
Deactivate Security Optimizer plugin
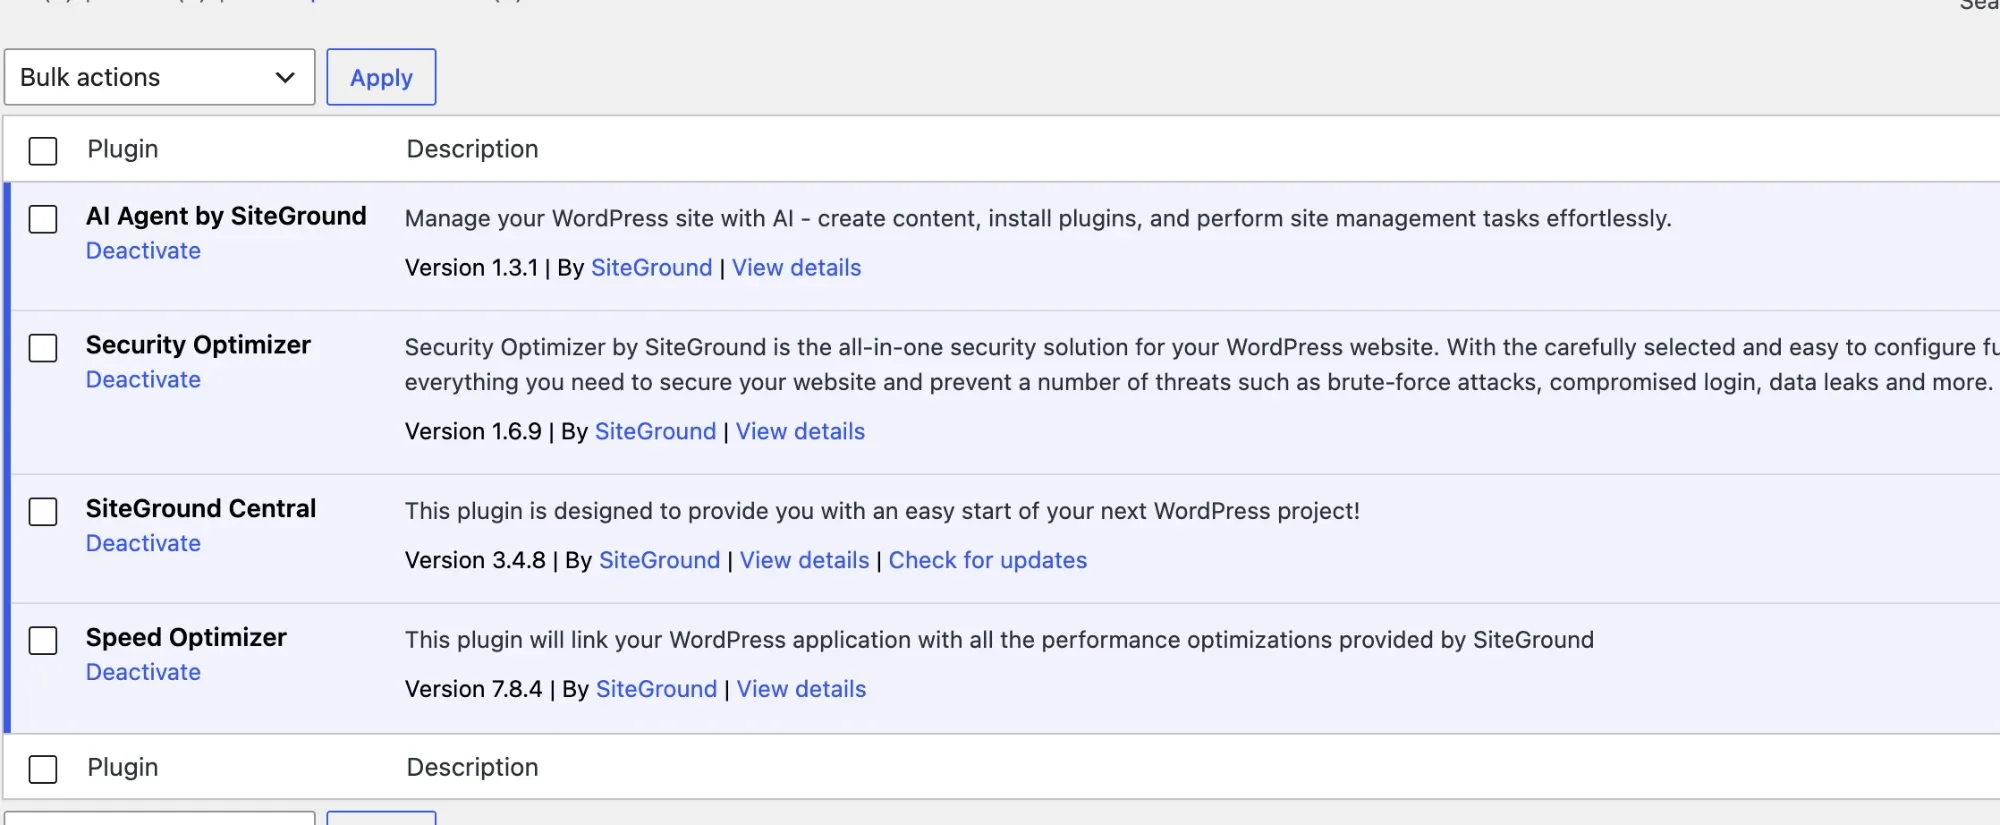coord(143,380)
